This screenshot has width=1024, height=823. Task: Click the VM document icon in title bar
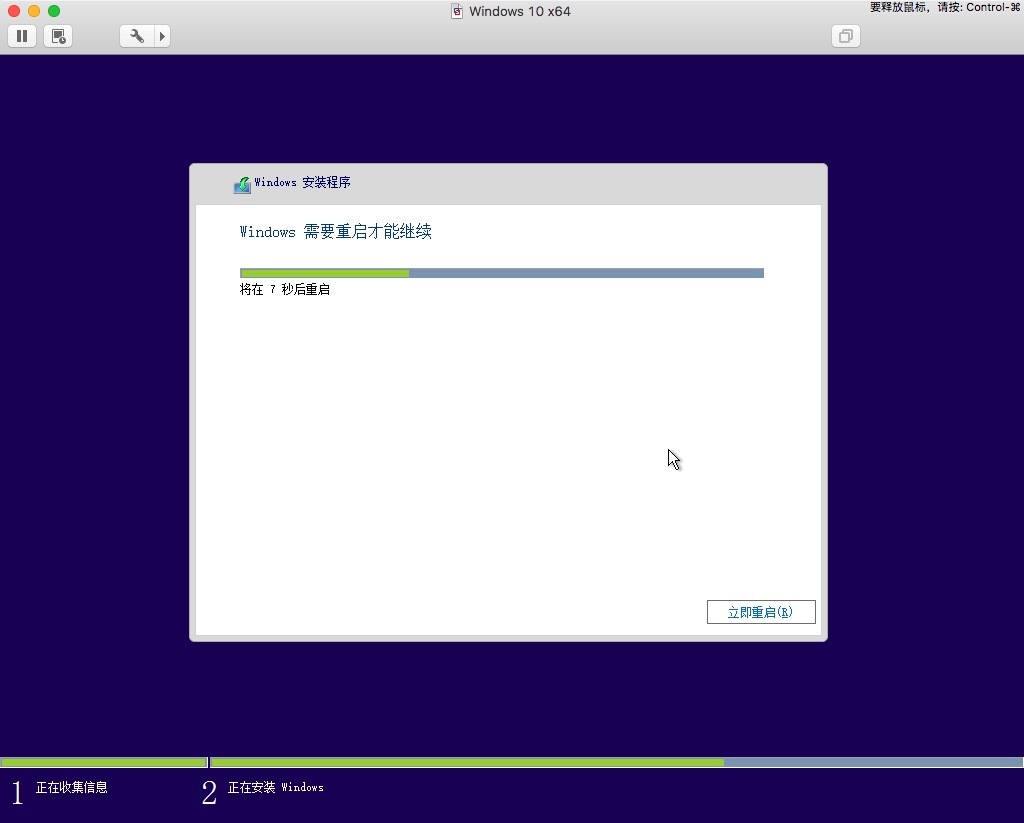click(x=457, y=11)
